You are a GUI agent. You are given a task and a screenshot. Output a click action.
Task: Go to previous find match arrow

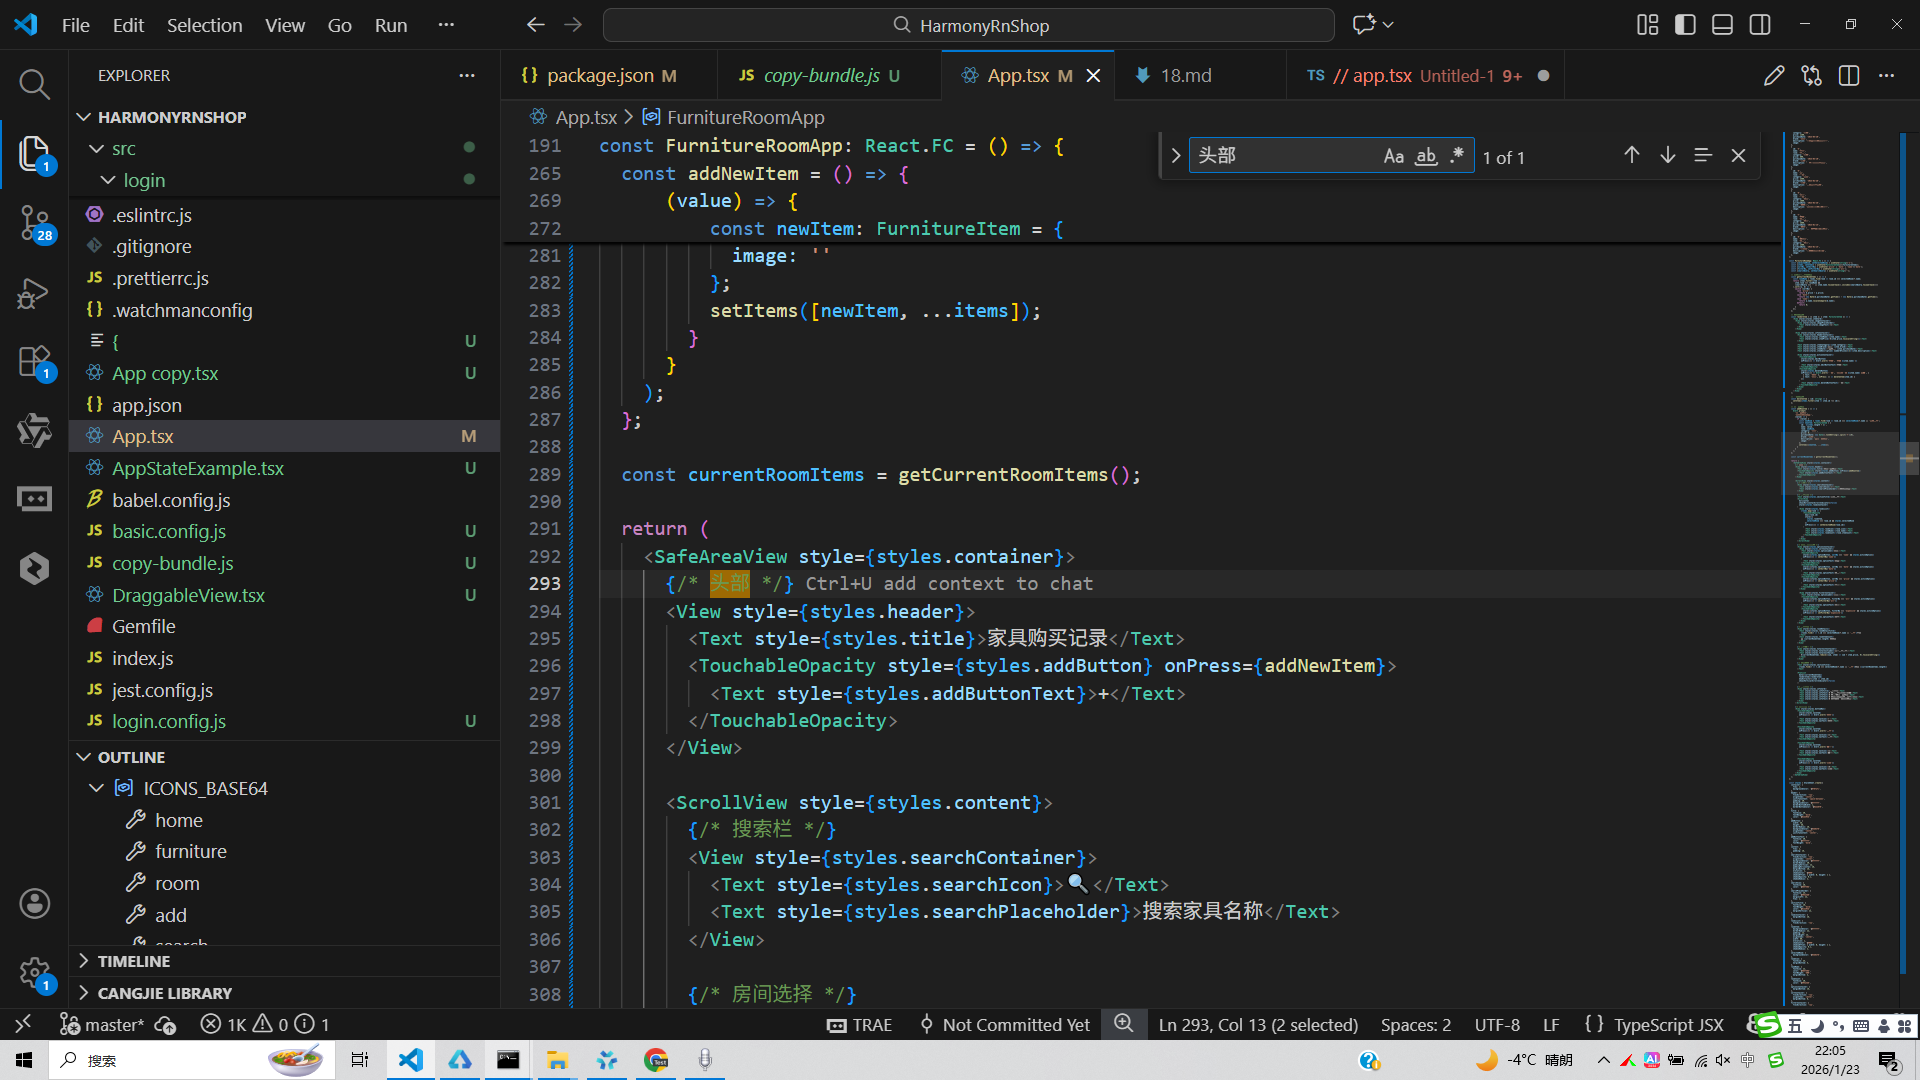click(1631, 155)
